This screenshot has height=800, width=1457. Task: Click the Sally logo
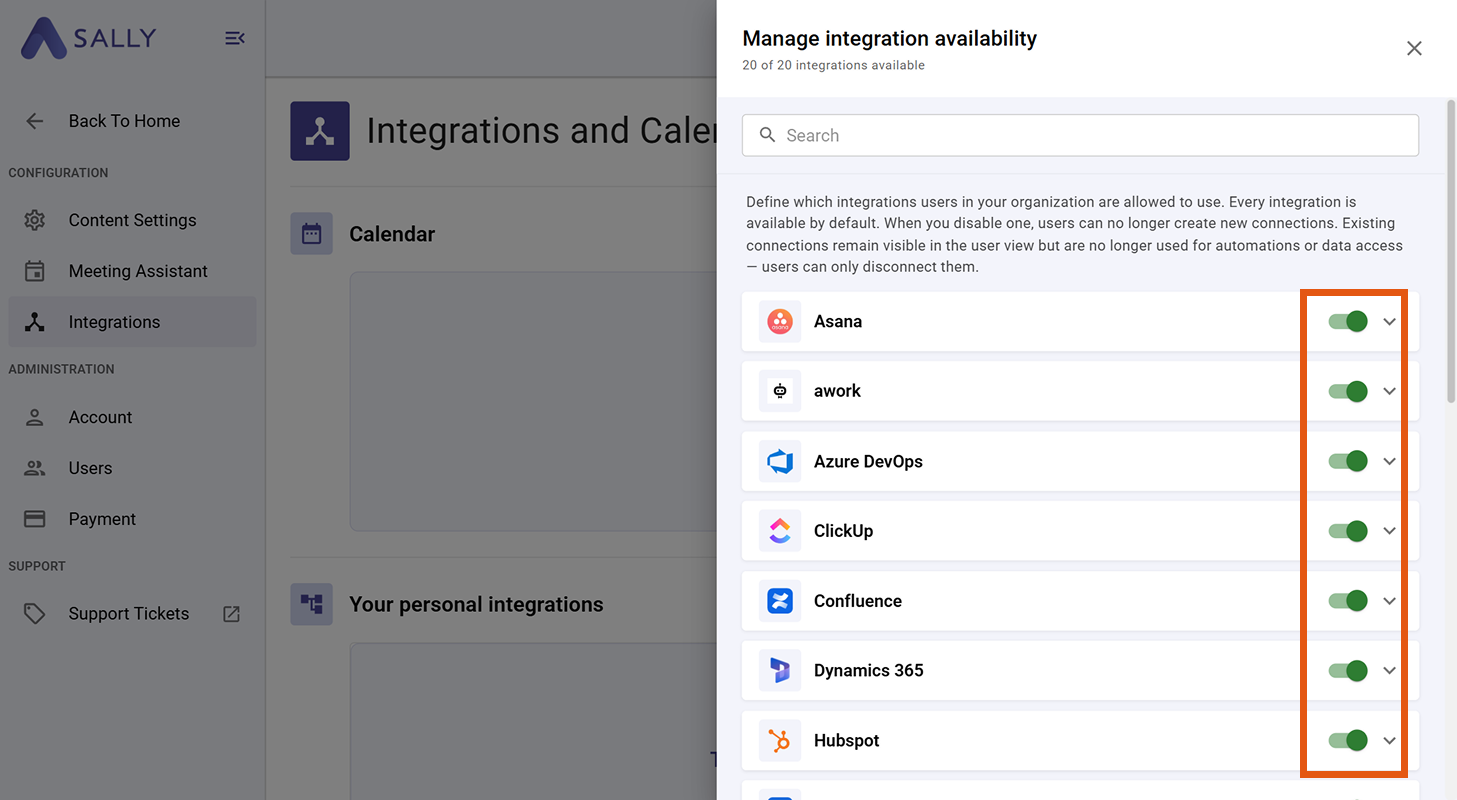click(88, 38)
